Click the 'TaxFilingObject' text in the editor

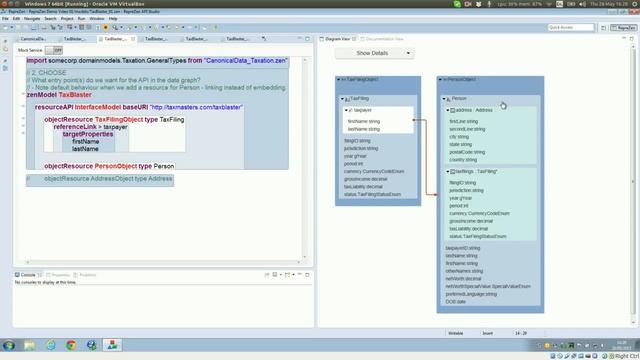[x=119, y=120]
